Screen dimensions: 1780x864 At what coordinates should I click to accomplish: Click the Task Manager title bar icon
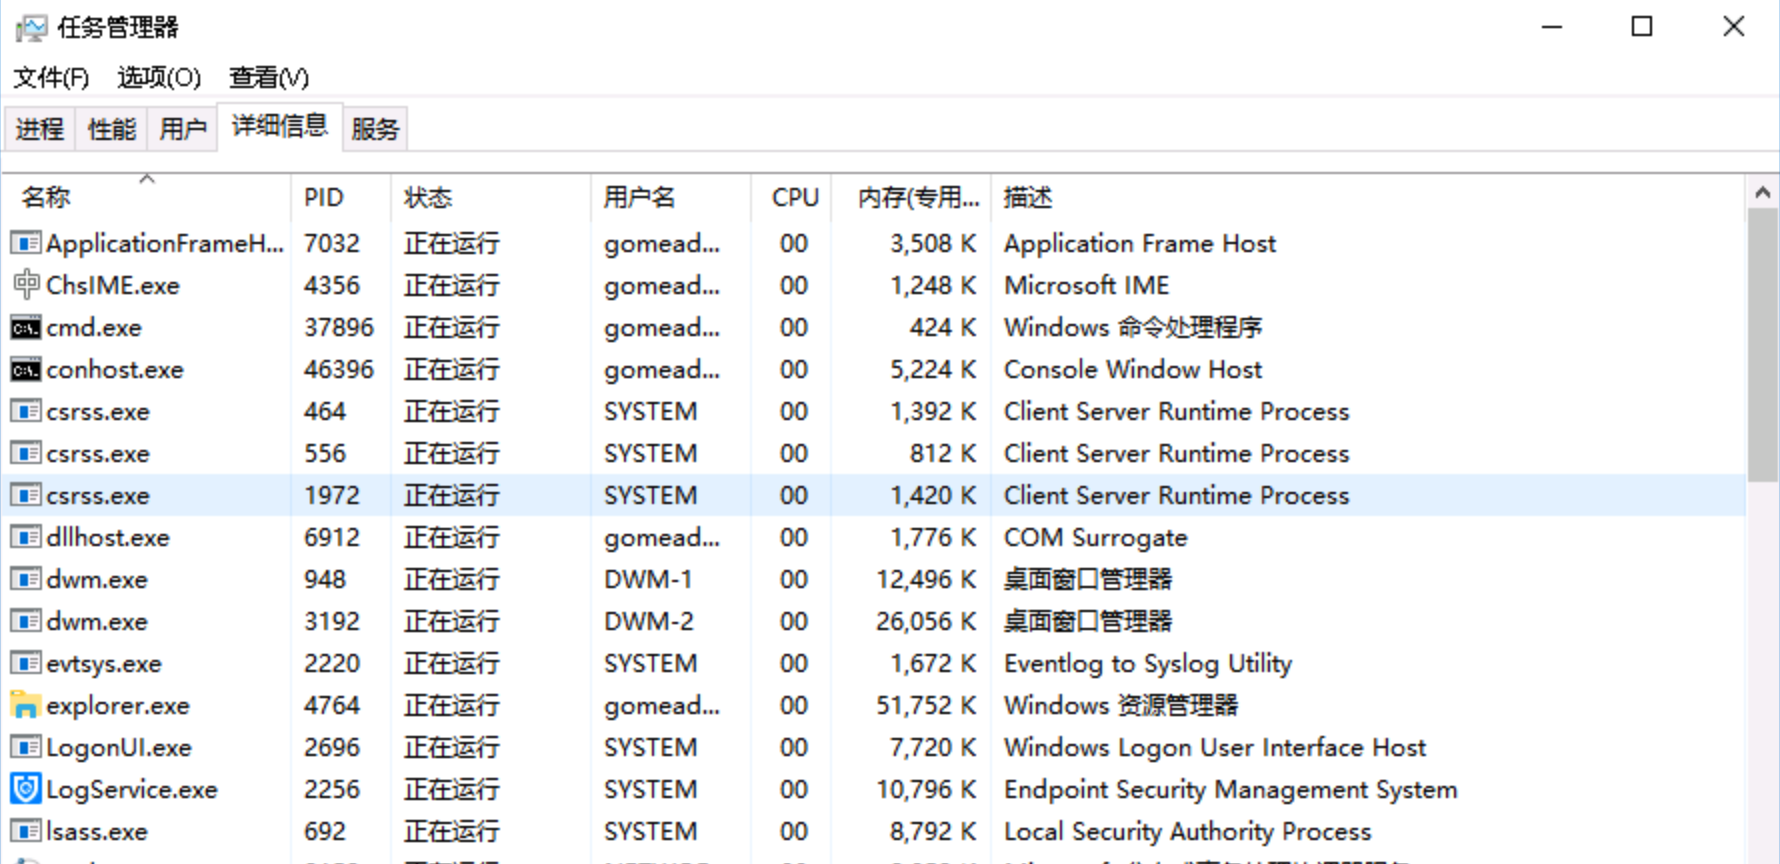click(31, 28)
